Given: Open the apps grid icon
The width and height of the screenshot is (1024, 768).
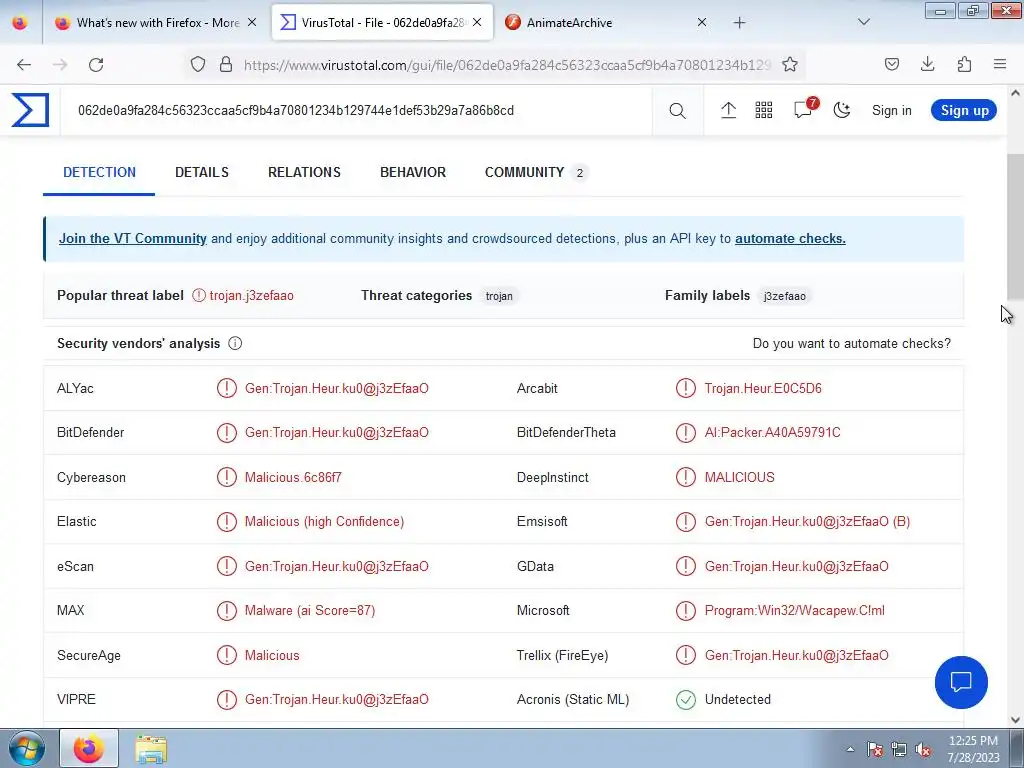Looking at the screenshot, I should click(x=763, y=110).
